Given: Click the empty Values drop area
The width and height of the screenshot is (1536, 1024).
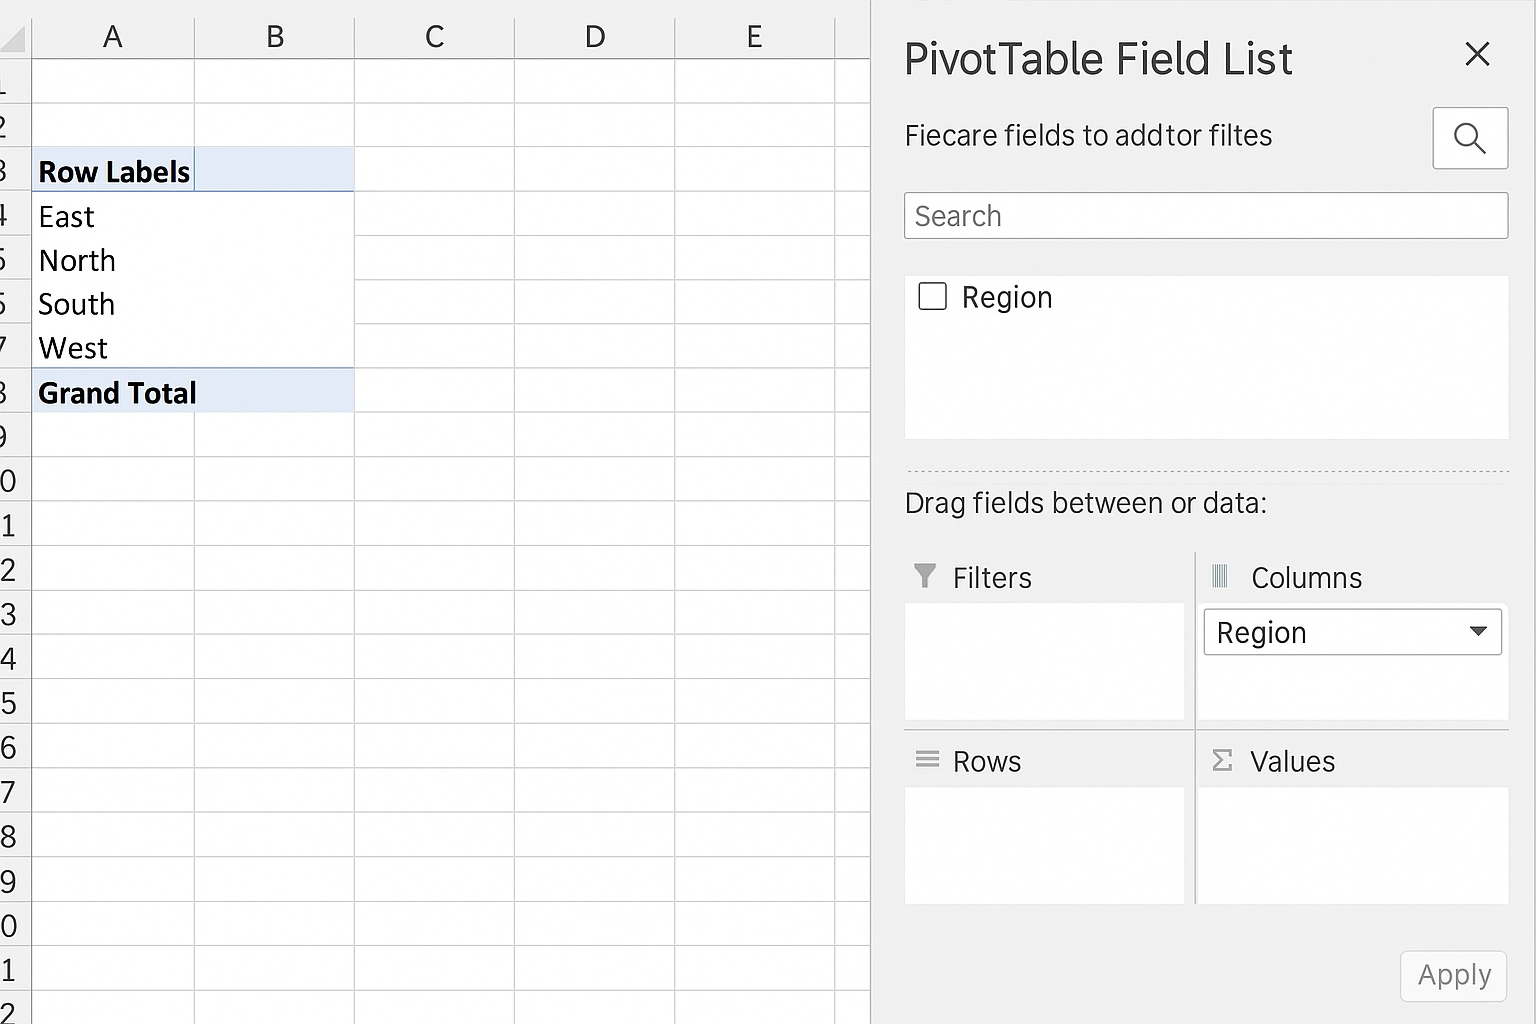Looking at the screenshot, I should point(1353,845).
